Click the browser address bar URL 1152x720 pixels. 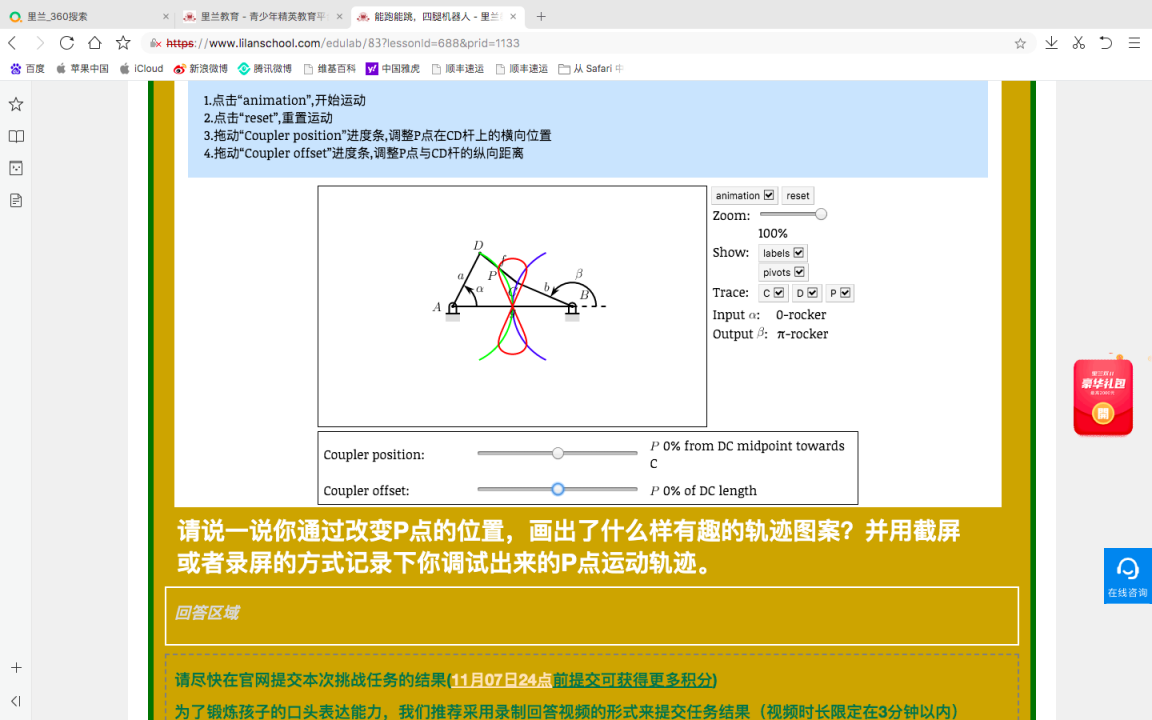coord(342,43)
